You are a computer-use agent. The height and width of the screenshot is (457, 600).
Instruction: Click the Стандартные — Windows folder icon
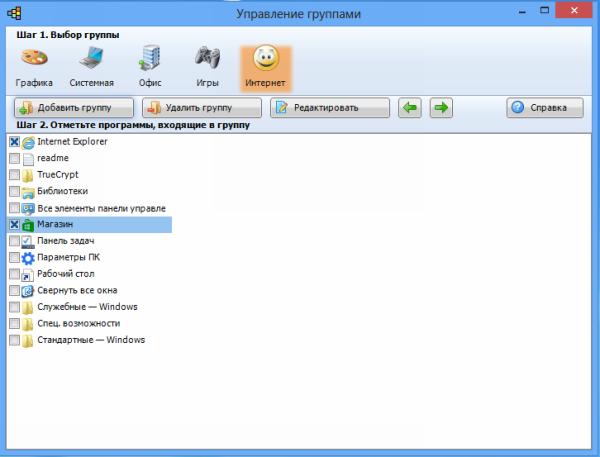(28, 341)
